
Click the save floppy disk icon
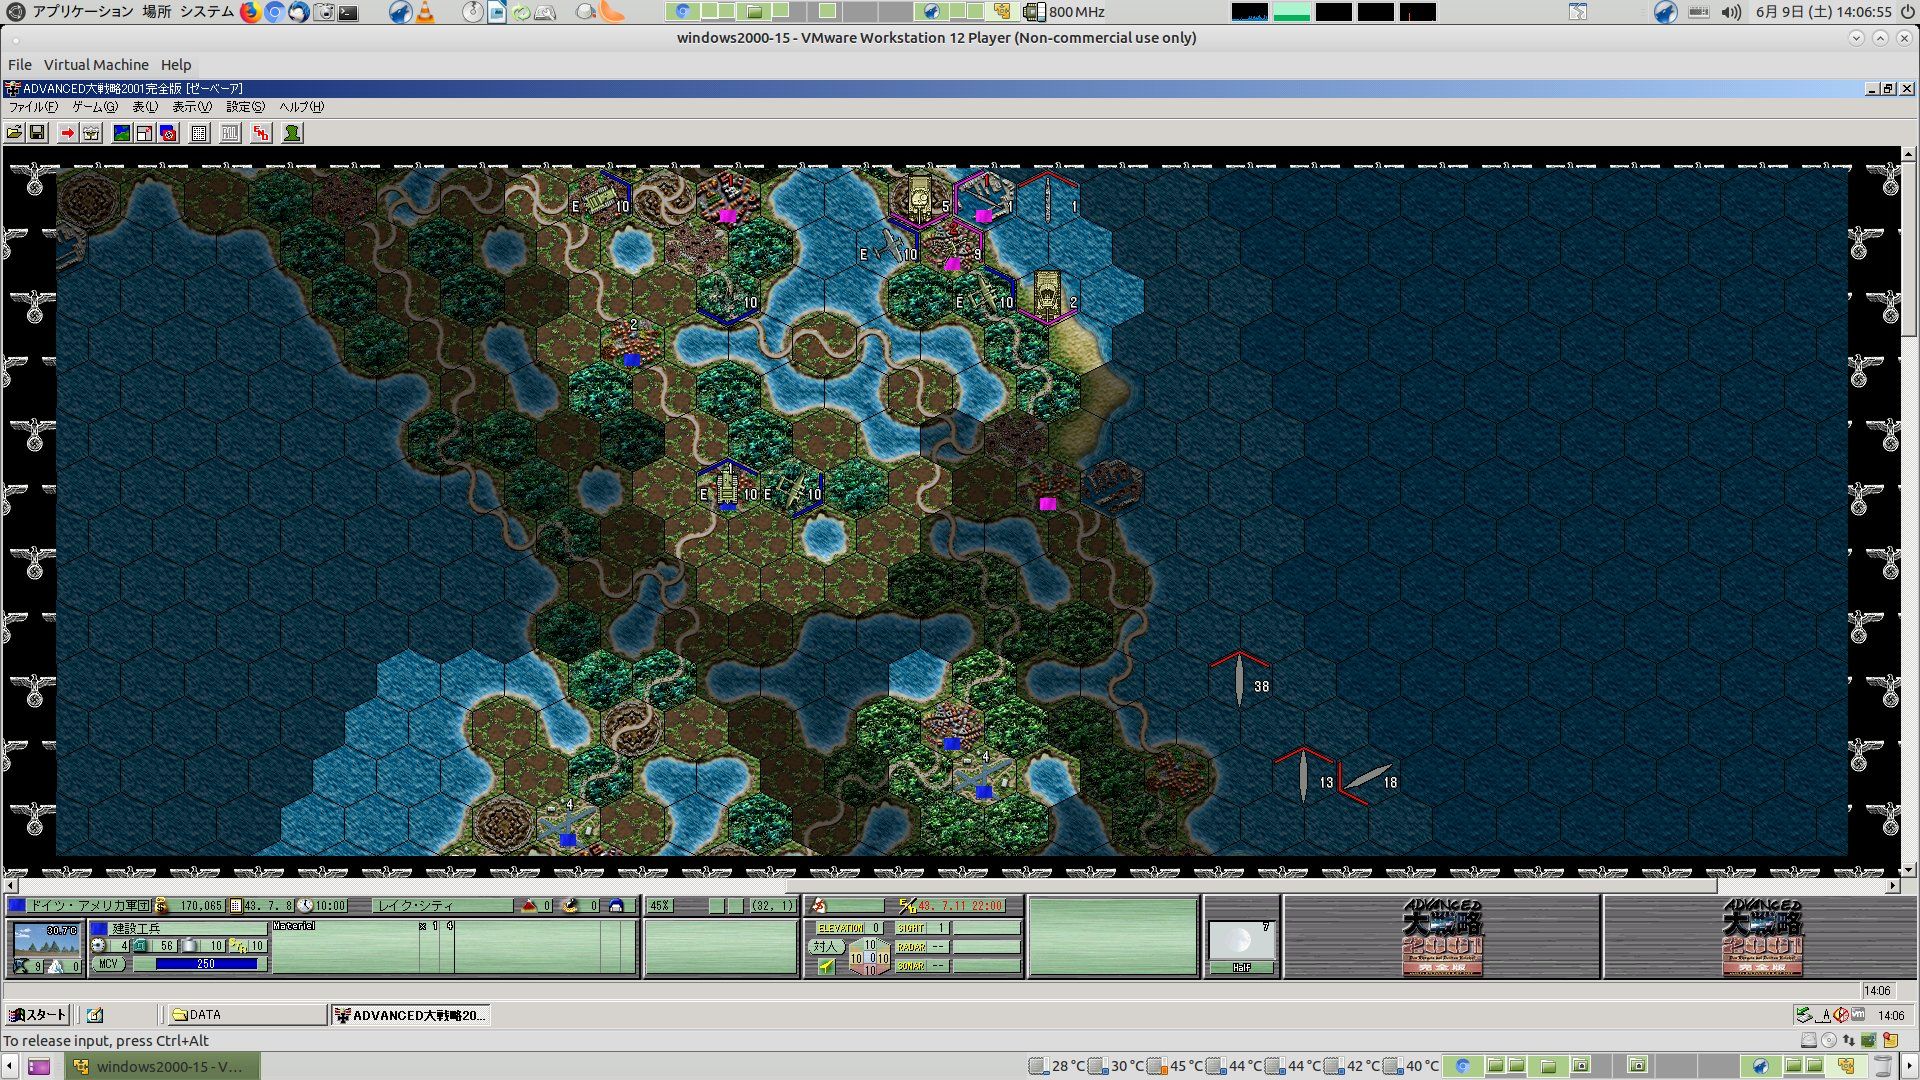37,133
